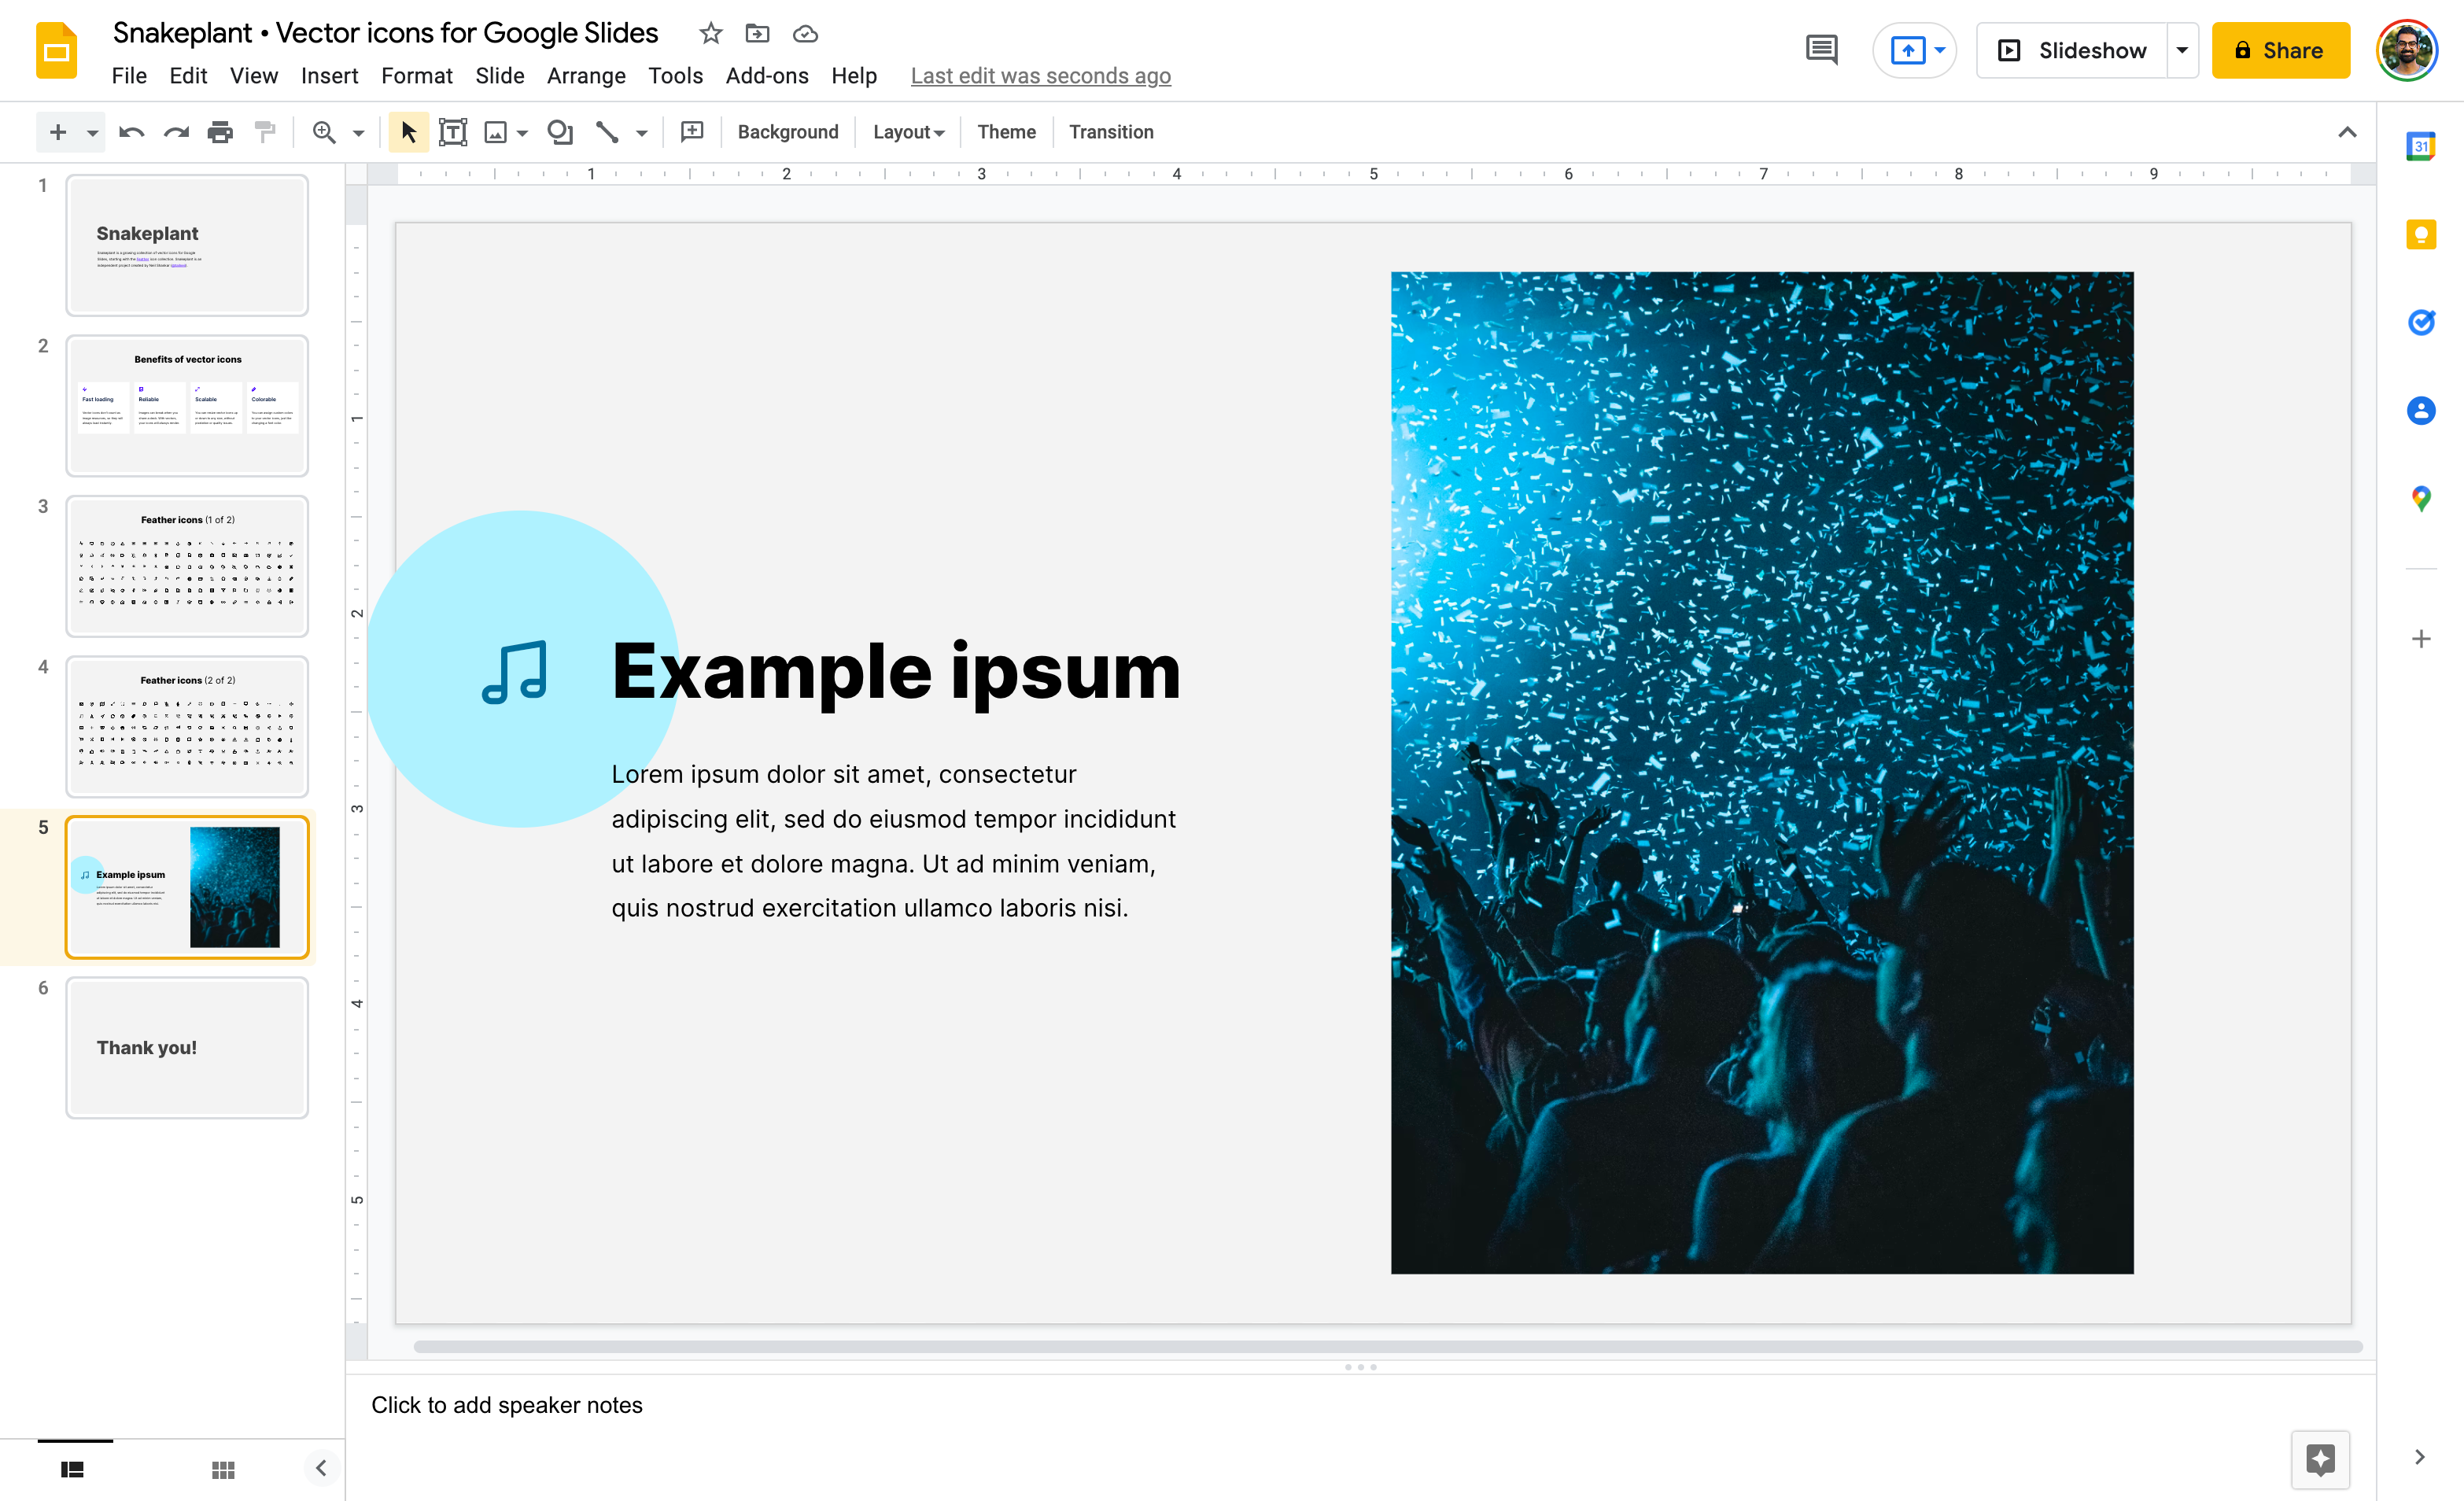Open the Arrange menu
This screenshot has height=1501, width=2464.
[x=586, y=76]
